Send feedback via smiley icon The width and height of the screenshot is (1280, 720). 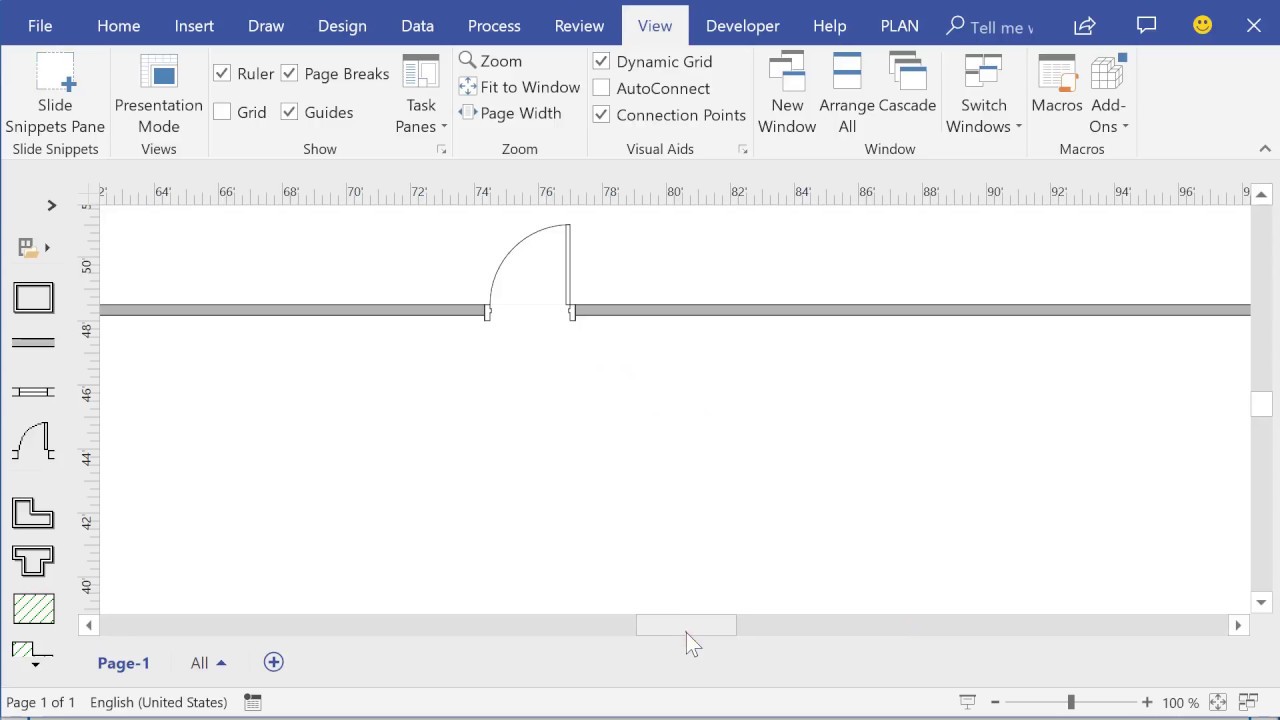1202,26
